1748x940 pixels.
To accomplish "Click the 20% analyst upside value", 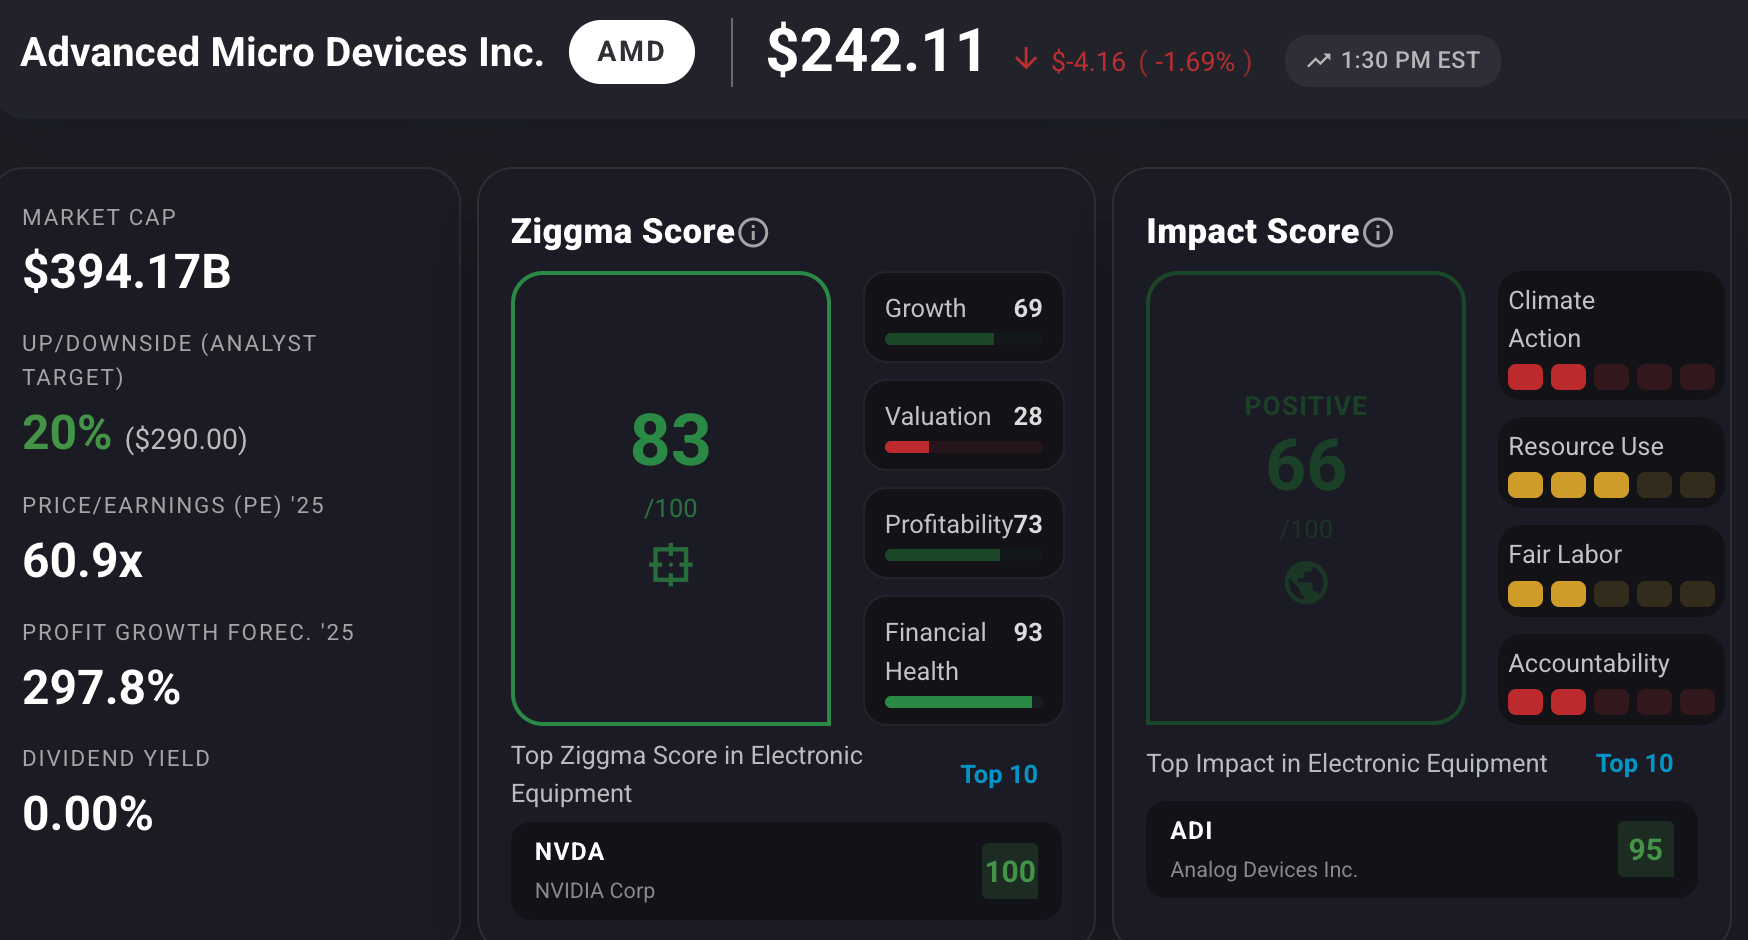I will coord(67,433).
